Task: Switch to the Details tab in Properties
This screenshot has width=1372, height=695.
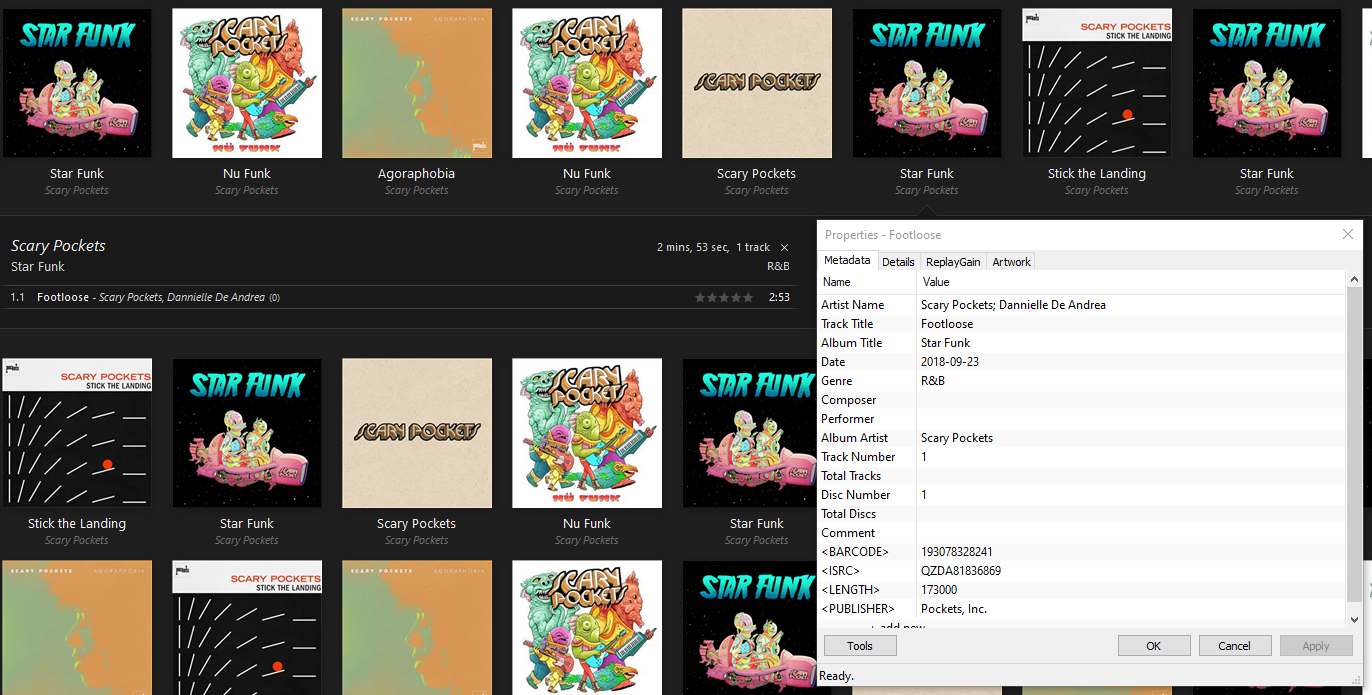Action: [x=898, y=262]
